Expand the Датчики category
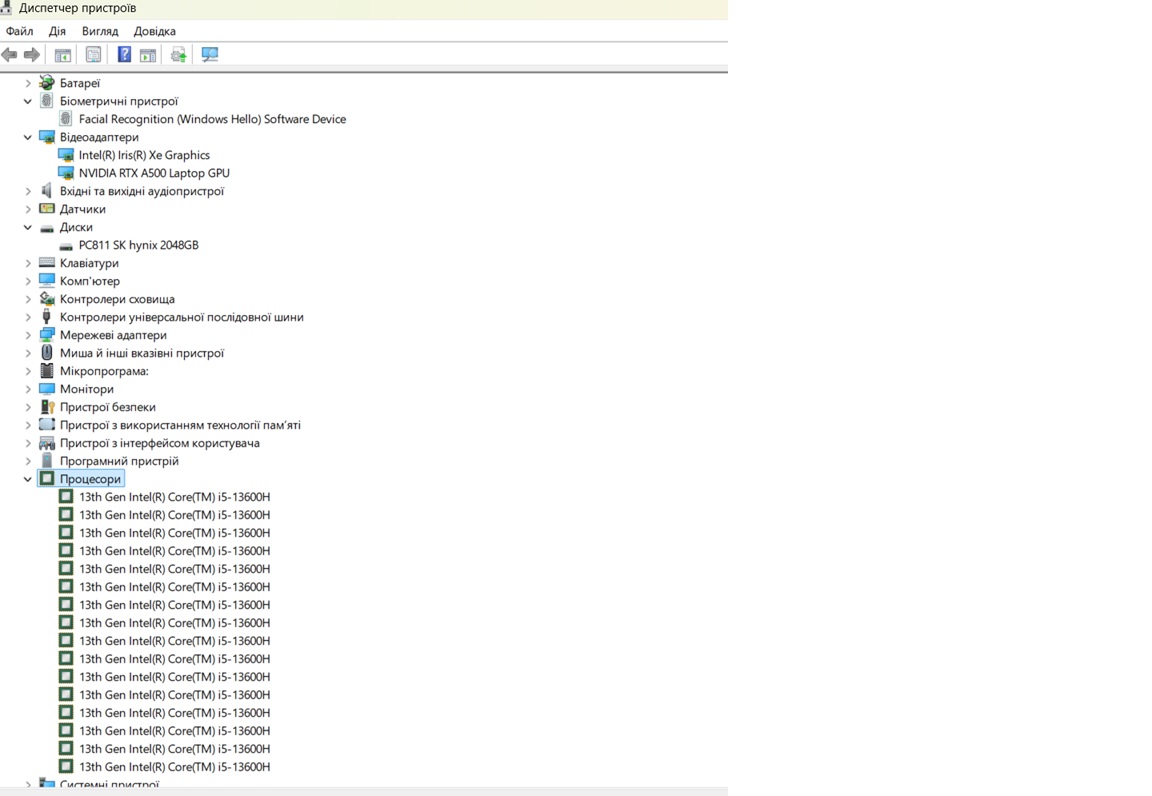Image resolution: width=1152 pixels, height=796 pixels. [28, 209]
